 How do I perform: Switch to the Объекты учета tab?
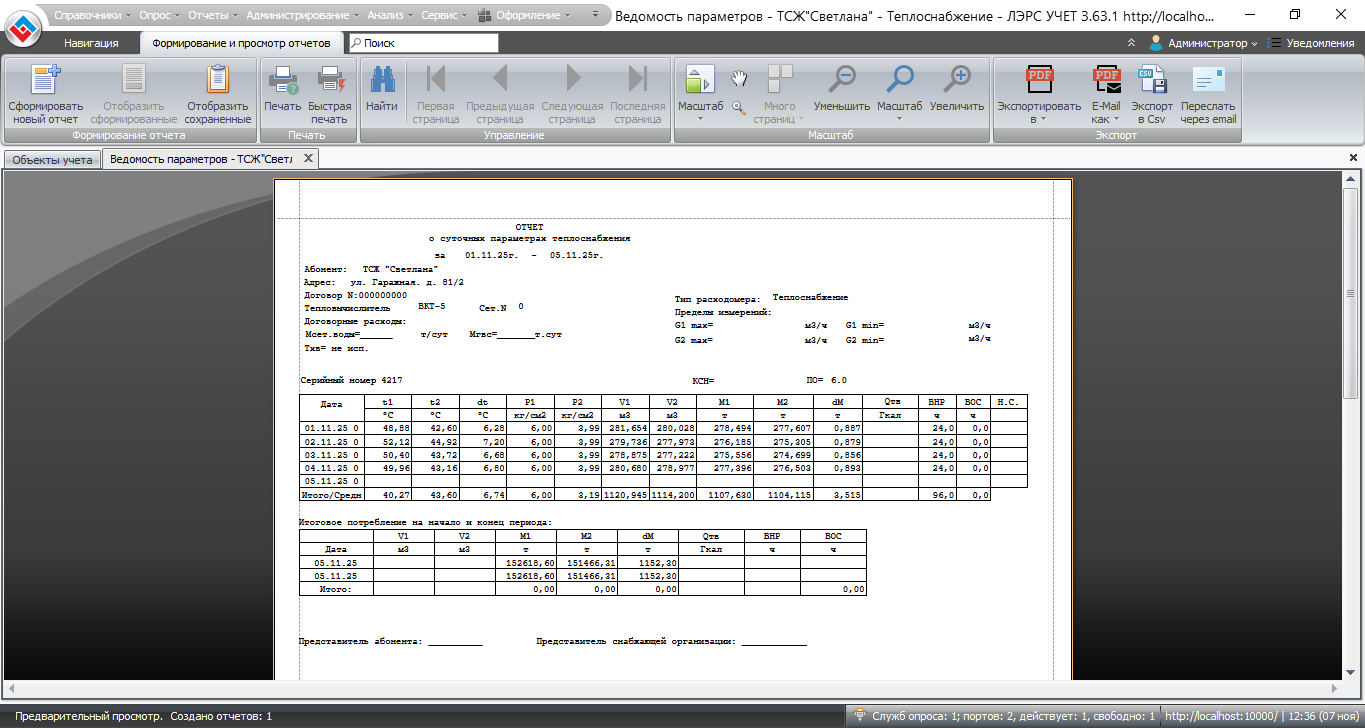pos(52,159)
